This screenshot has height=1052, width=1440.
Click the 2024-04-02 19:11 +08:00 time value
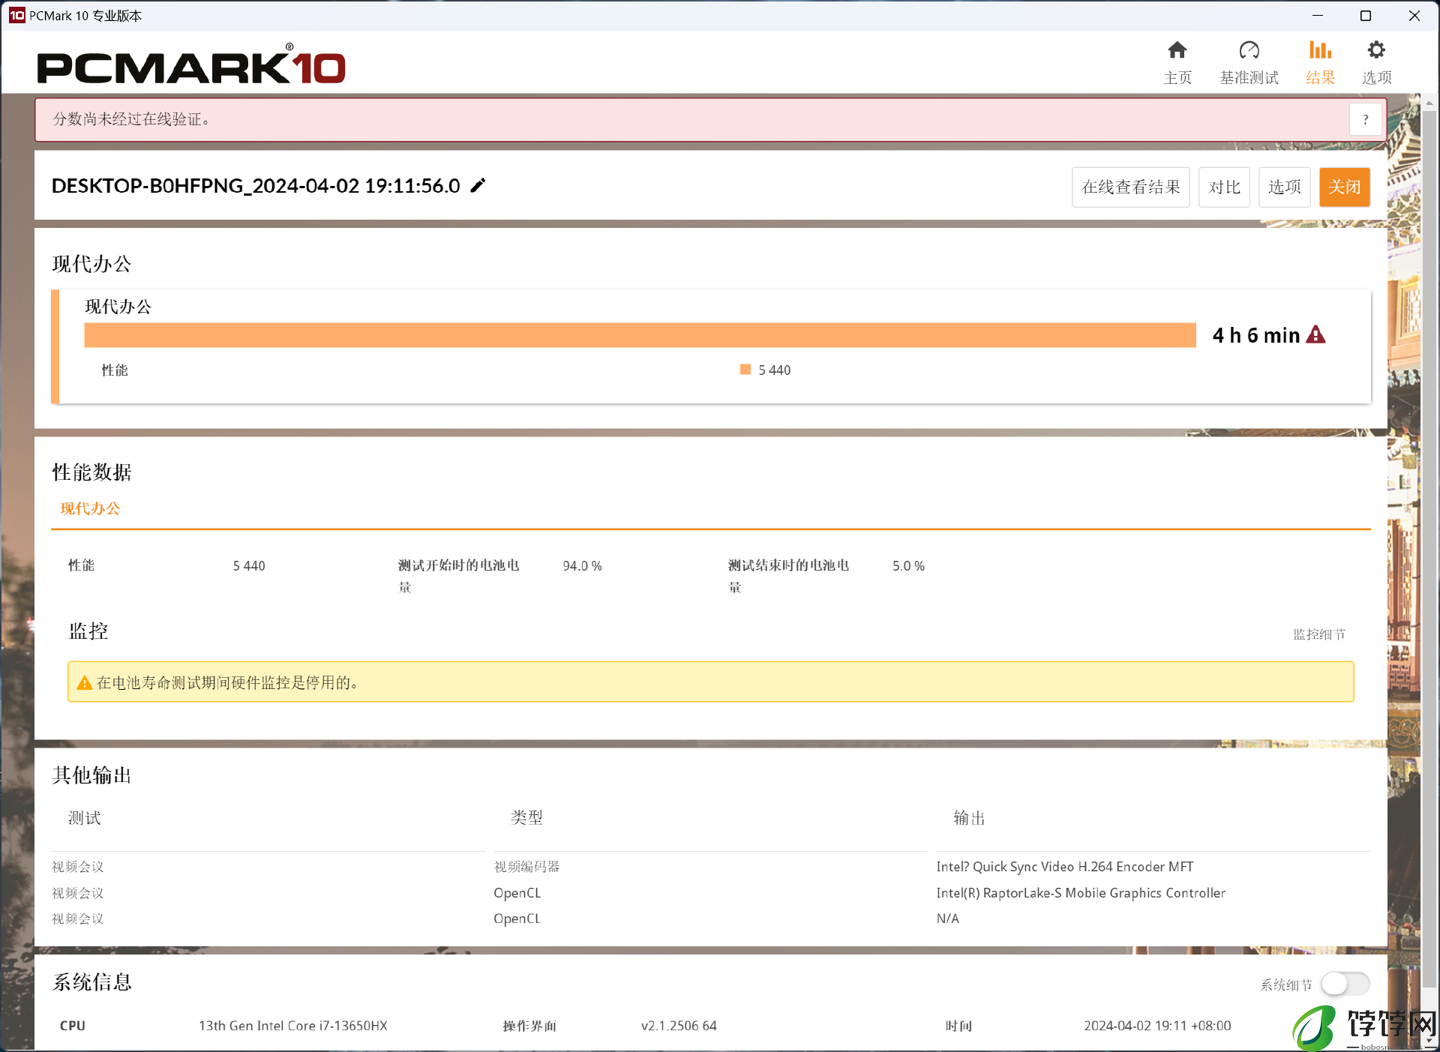pyautogui.click(x=1157, y=1026)
